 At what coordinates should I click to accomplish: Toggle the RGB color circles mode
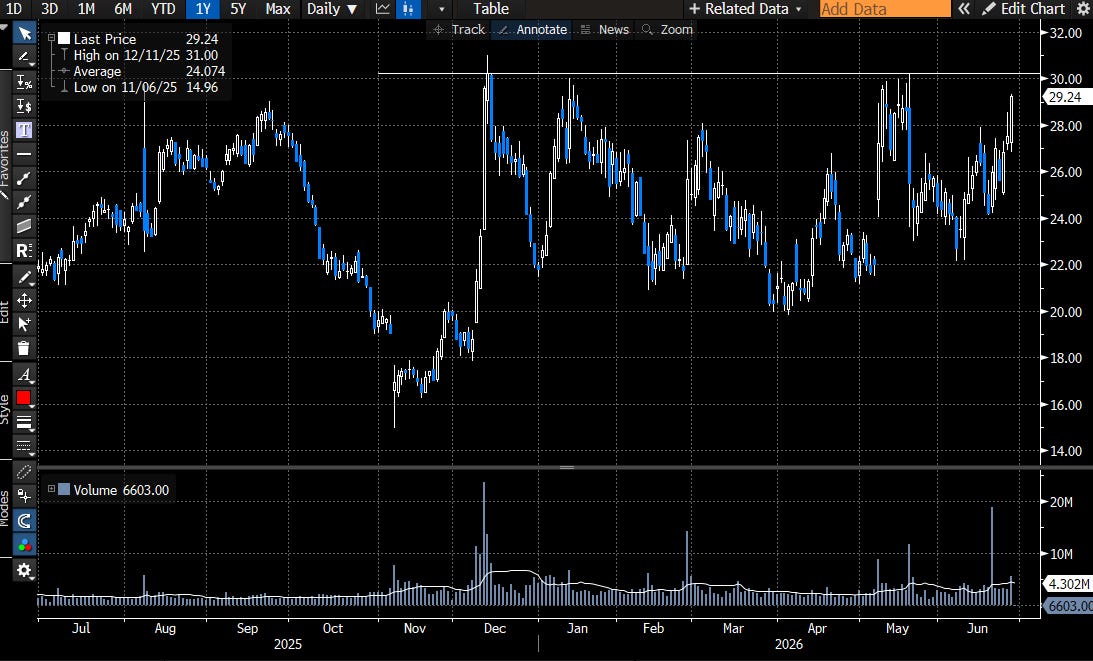pos(24,545)
